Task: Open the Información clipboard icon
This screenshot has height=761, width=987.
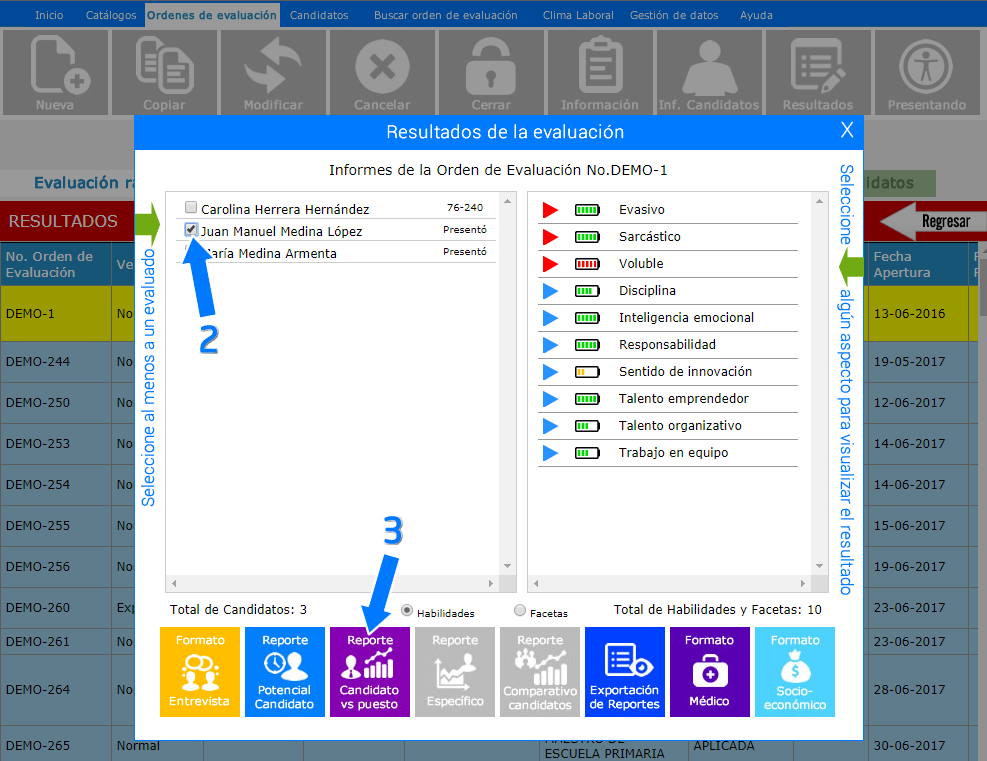Action: 600,72
